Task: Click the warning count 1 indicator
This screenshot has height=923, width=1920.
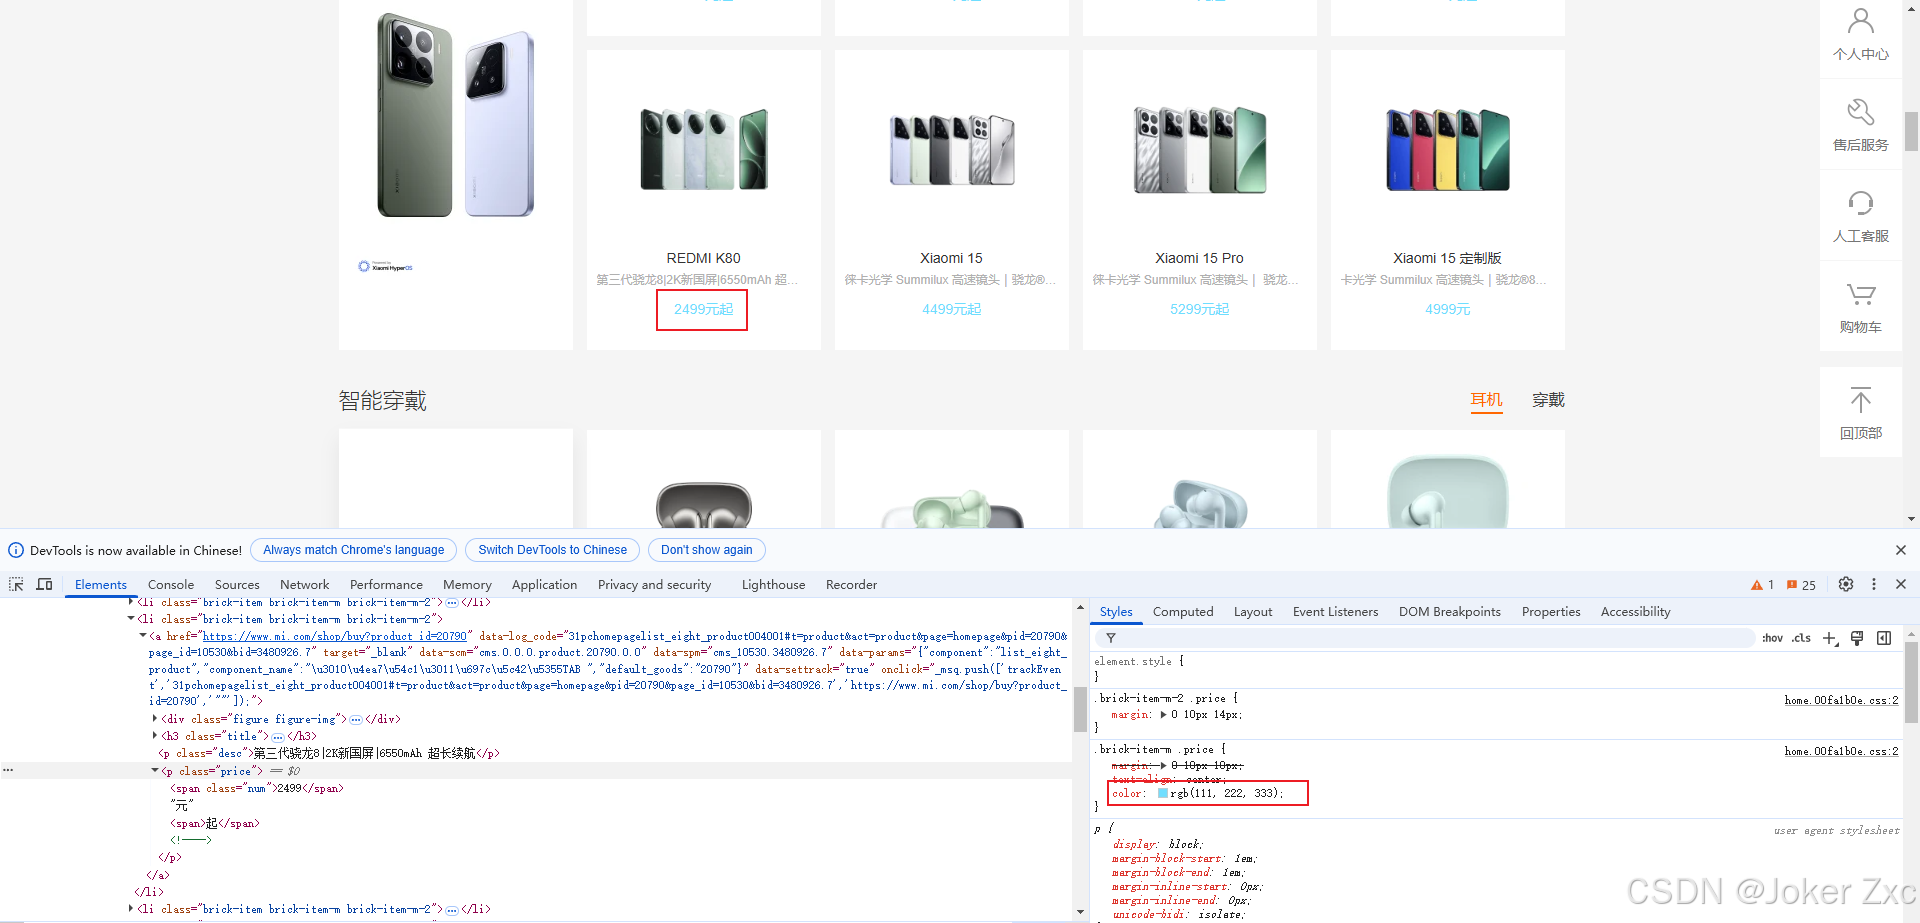Action: pos(1762,585)
